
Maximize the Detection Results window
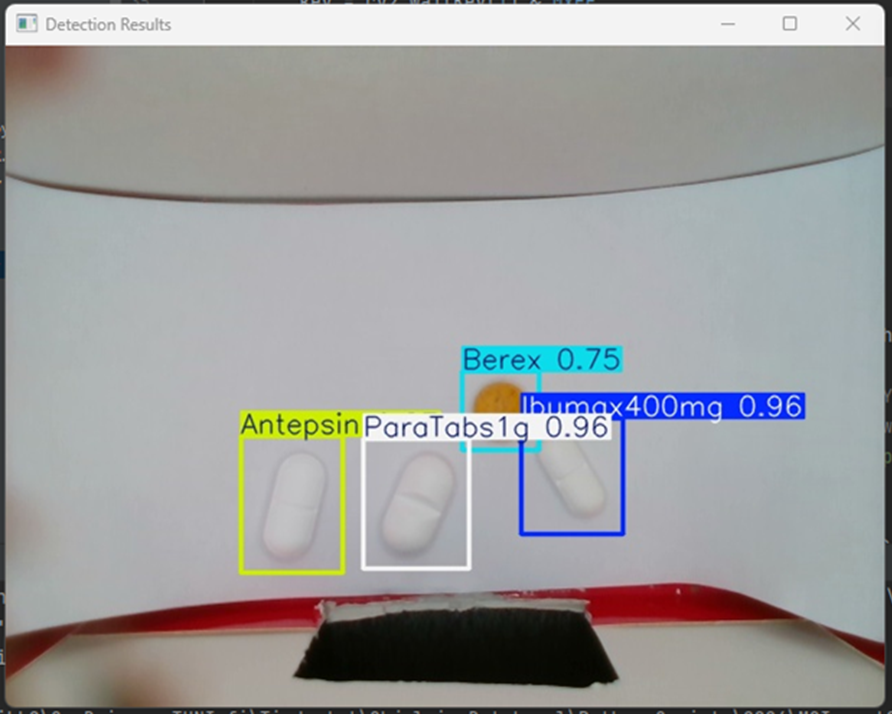click(x=791, y=24)
